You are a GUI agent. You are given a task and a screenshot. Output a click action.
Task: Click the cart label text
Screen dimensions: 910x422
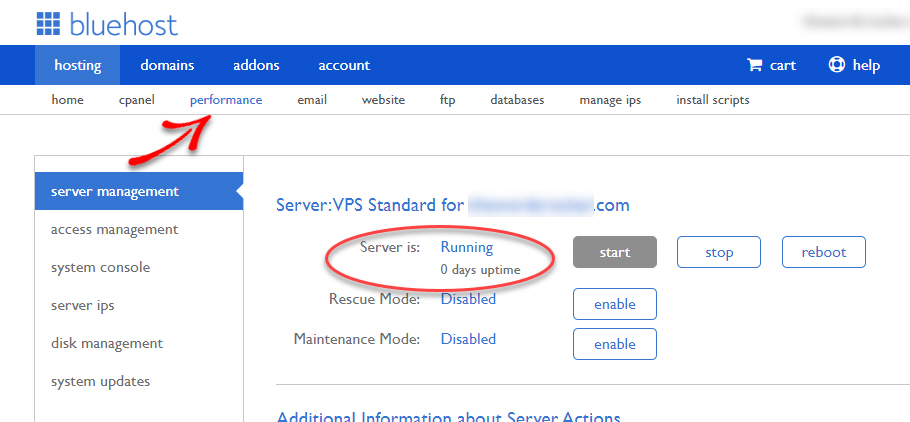[783, 66]
